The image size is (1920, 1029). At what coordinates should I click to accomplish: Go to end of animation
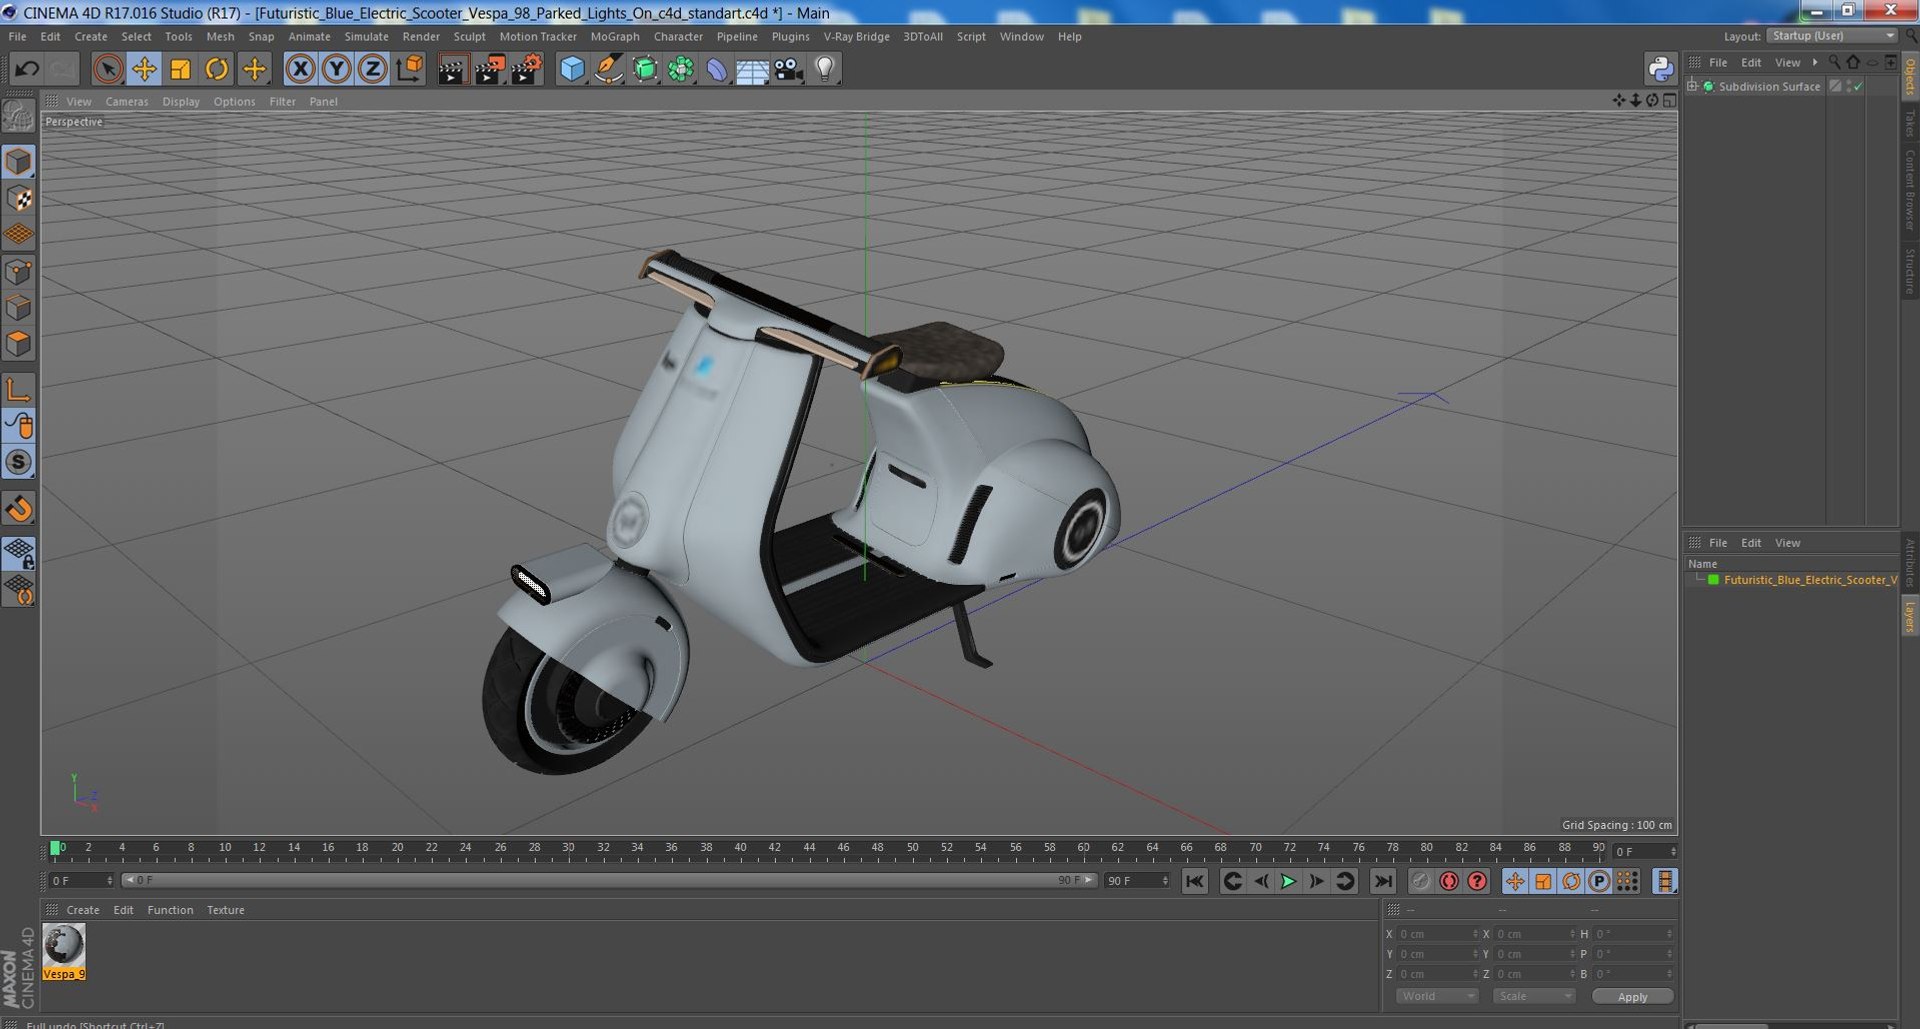pyautogui.click(x=1383, y=881)
